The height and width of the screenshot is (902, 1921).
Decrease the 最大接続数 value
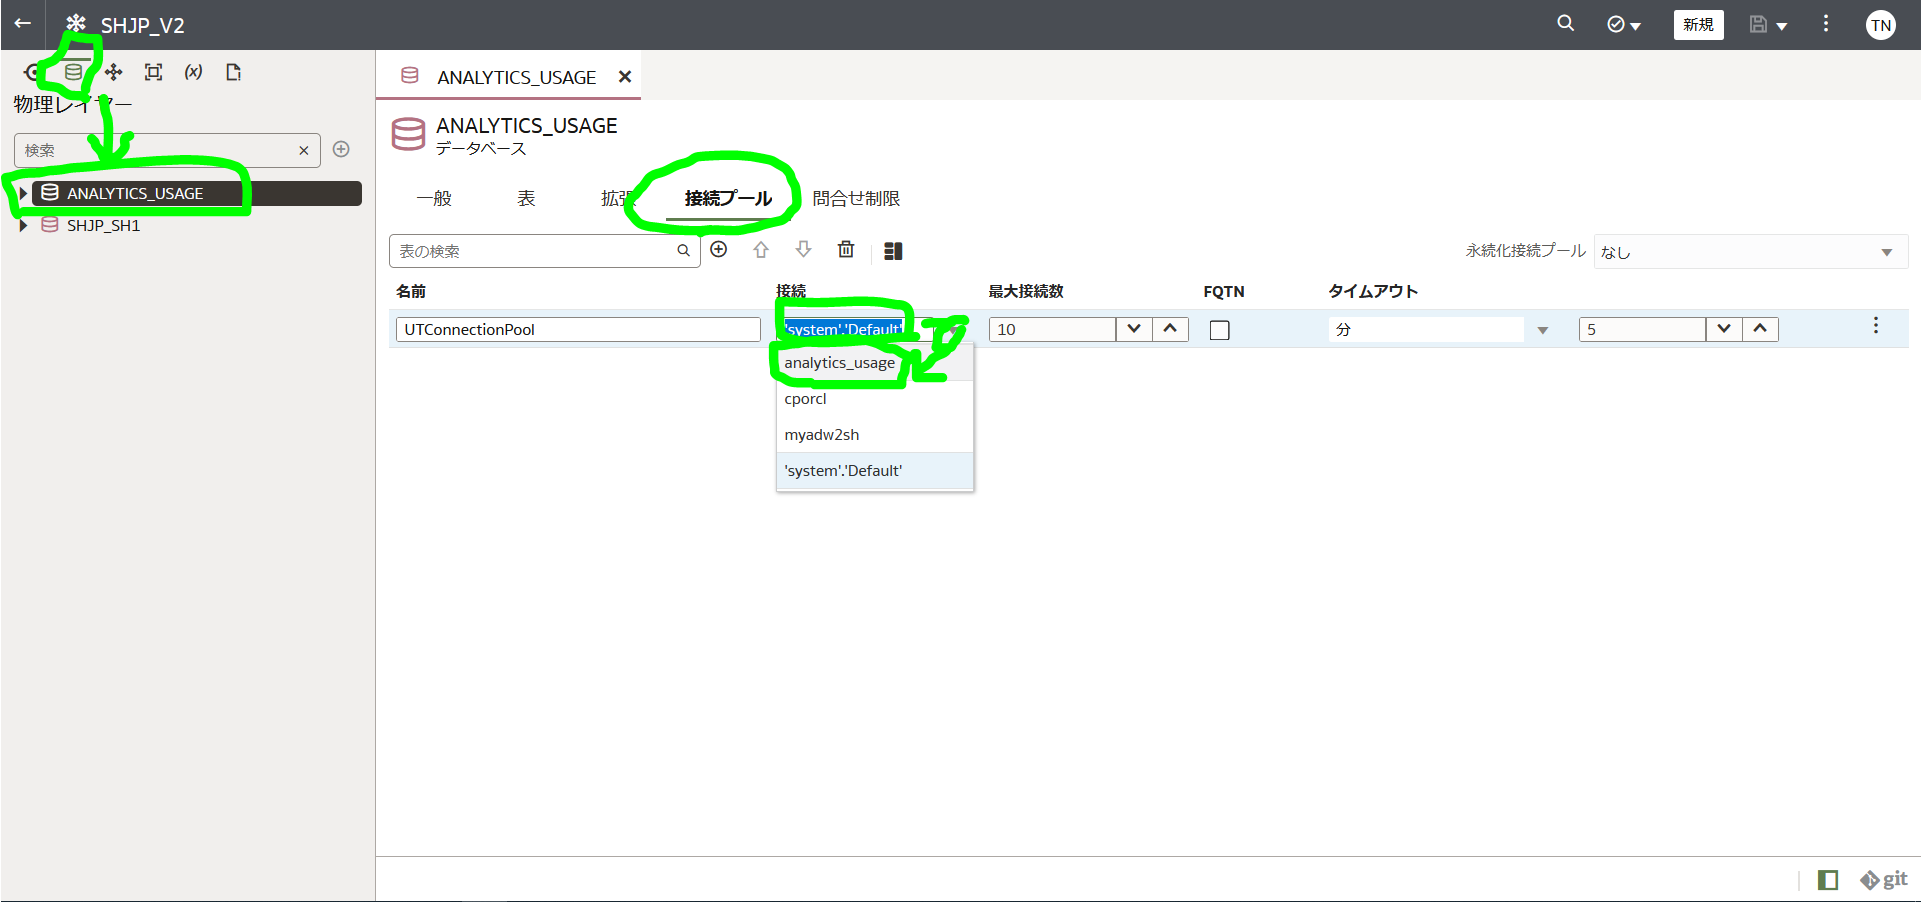[1133, 329]
